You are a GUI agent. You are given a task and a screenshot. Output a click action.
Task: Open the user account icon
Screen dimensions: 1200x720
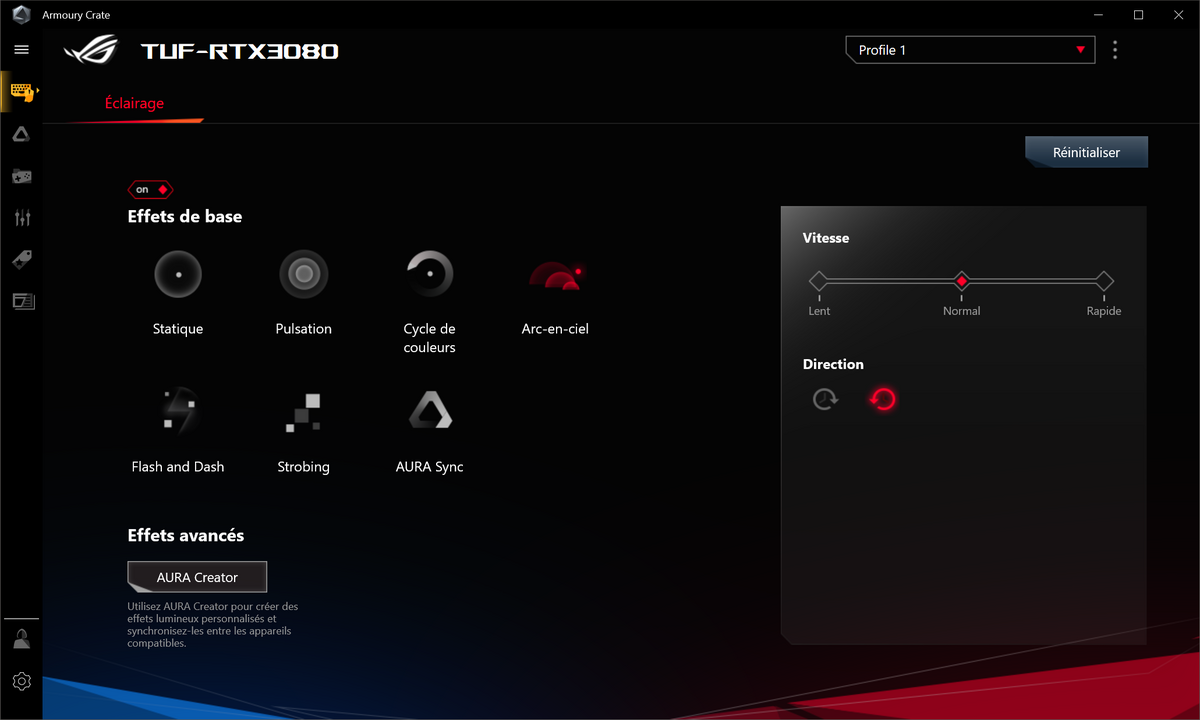pyautogui.click(x=21, y=639)
